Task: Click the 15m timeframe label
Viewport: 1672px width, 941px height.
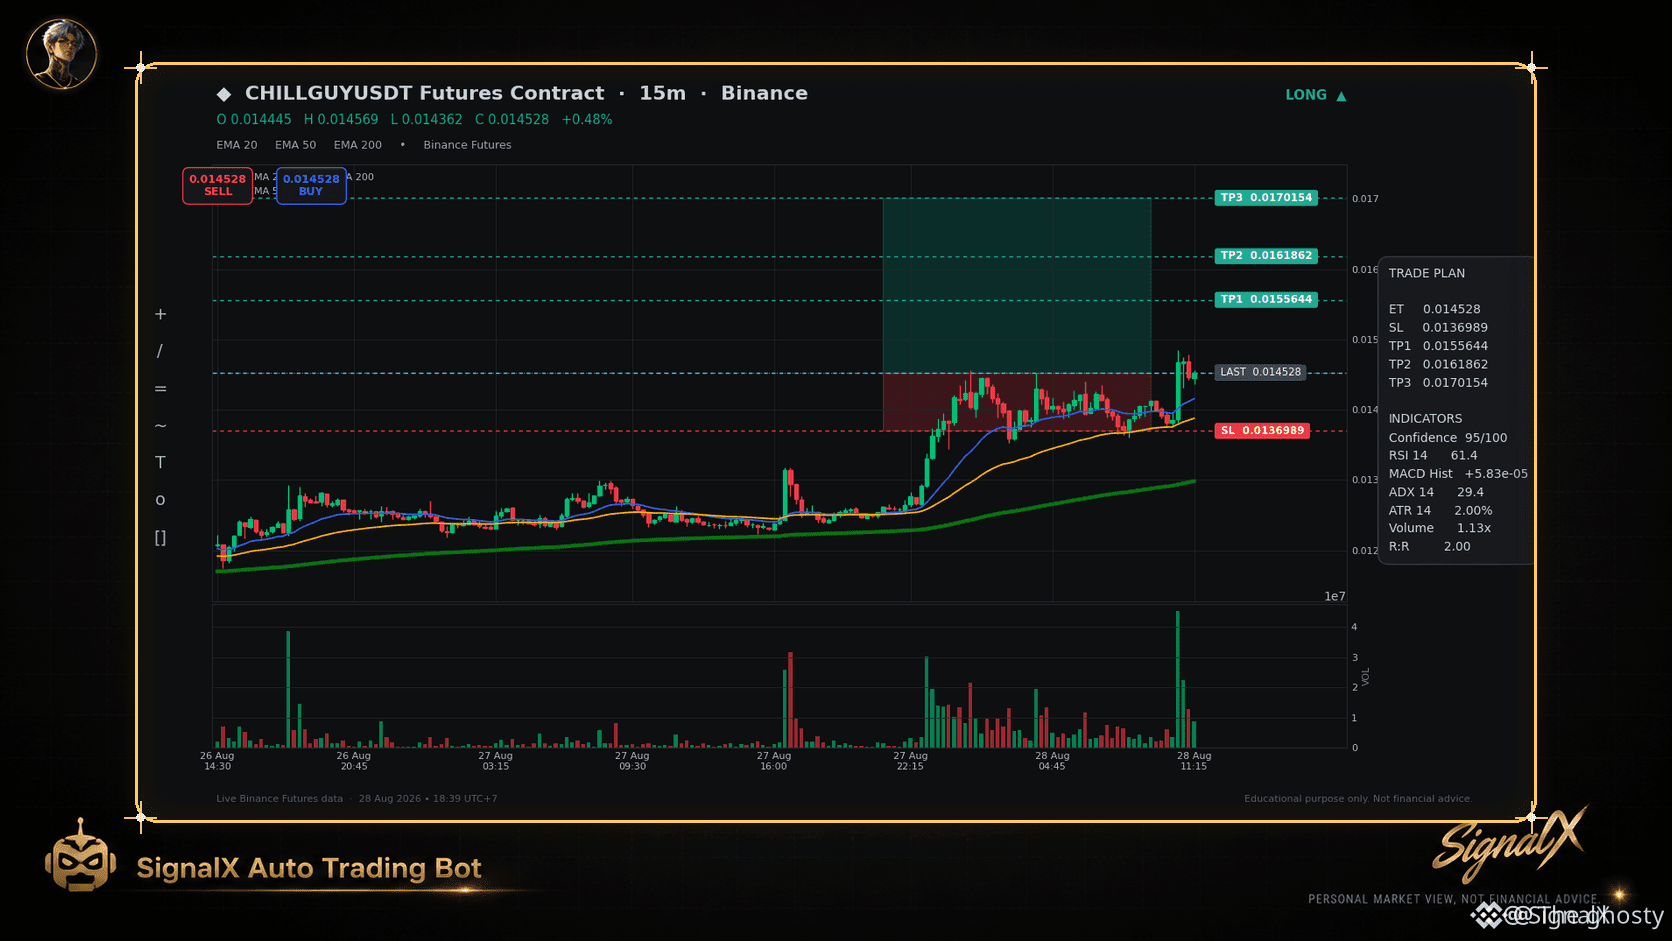Action: [663, 93]
